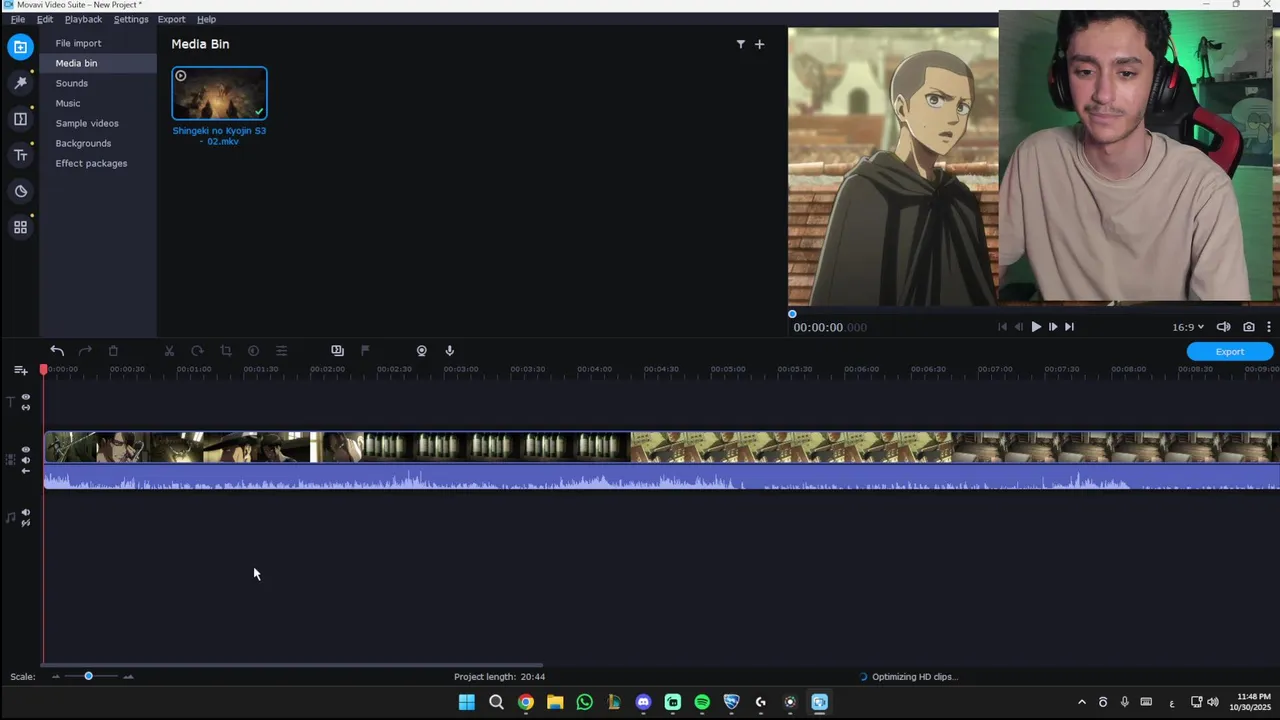This screenshot has width=1280, height=720.
Task: Click the horizontal timeline scrollbar
Action: pos(293,665)
